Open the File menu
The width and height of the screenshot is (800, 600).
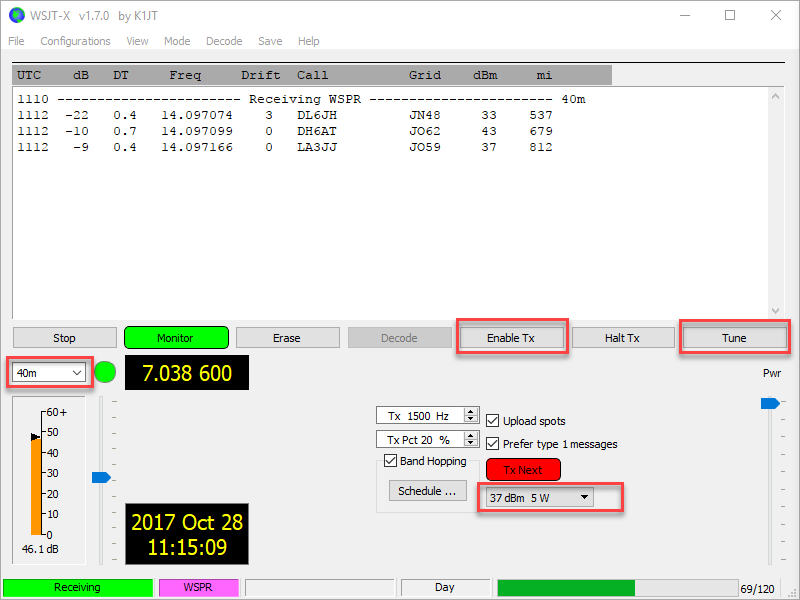pyautogui.click(x=16, y=41)
